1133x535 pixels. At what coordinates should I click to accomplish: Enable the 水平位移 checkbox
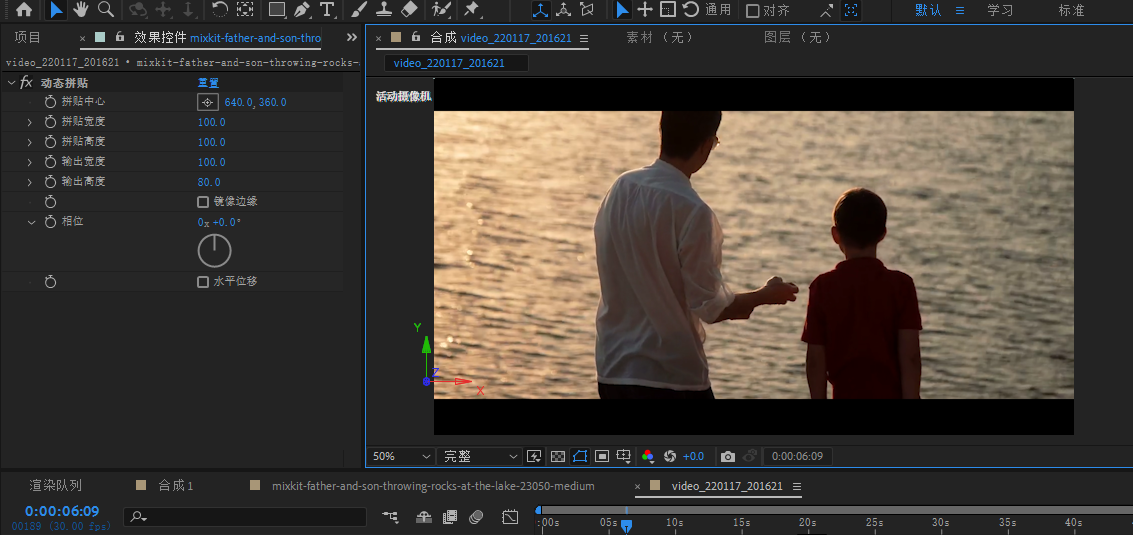coord(203,282)
